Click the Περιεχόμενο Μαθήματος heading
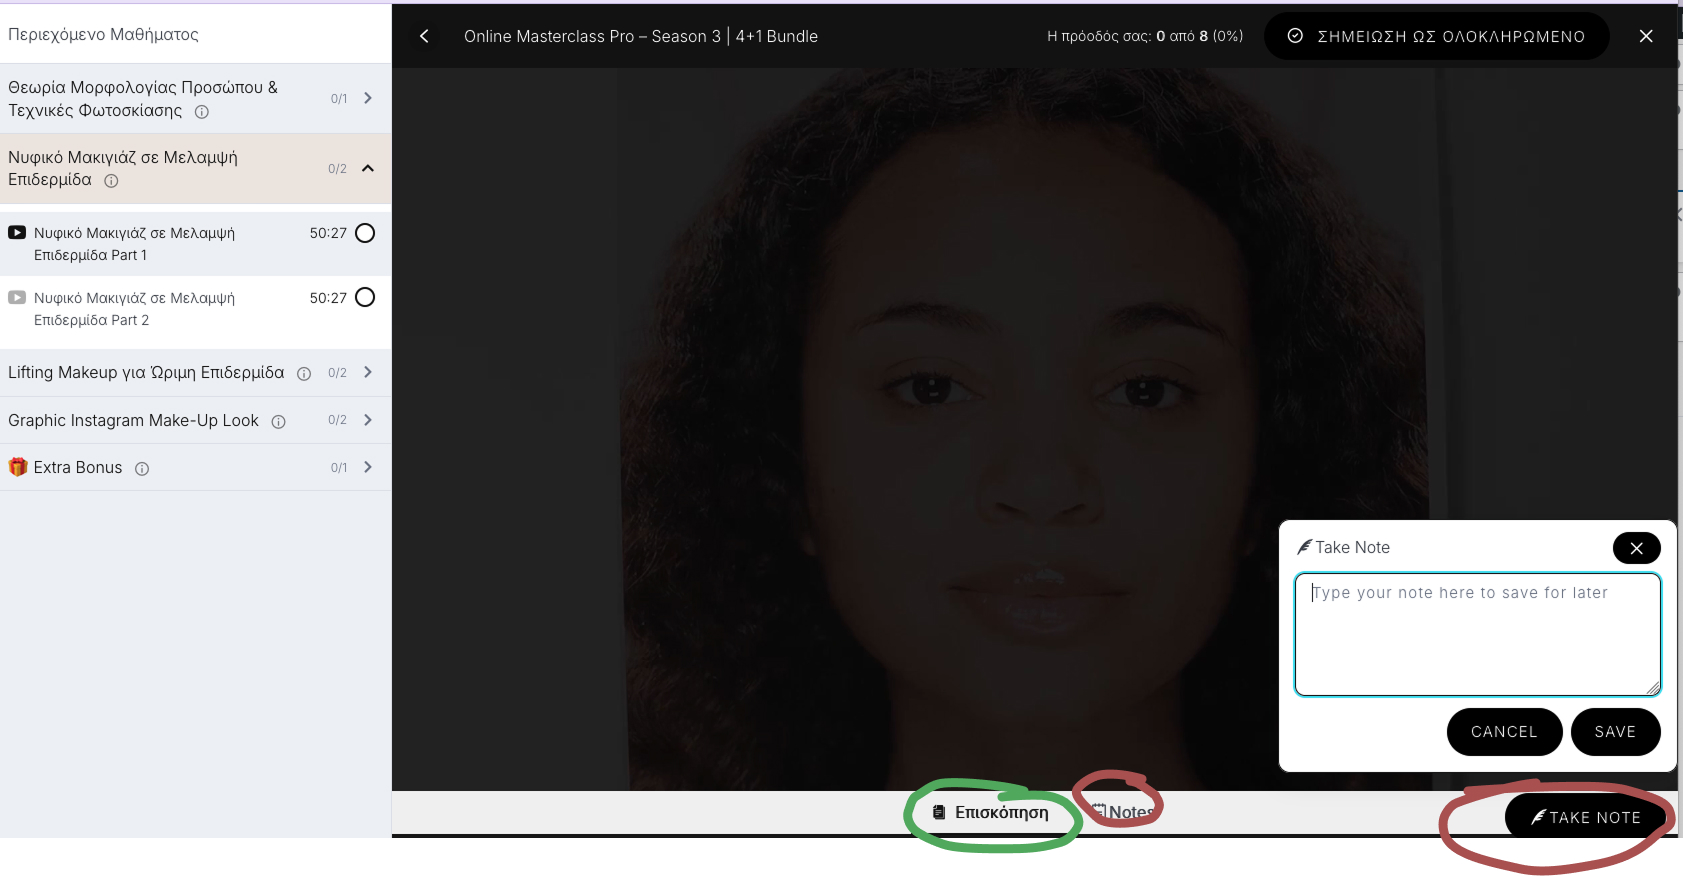The image size is (1683, 876). click(x=103, y=34)
